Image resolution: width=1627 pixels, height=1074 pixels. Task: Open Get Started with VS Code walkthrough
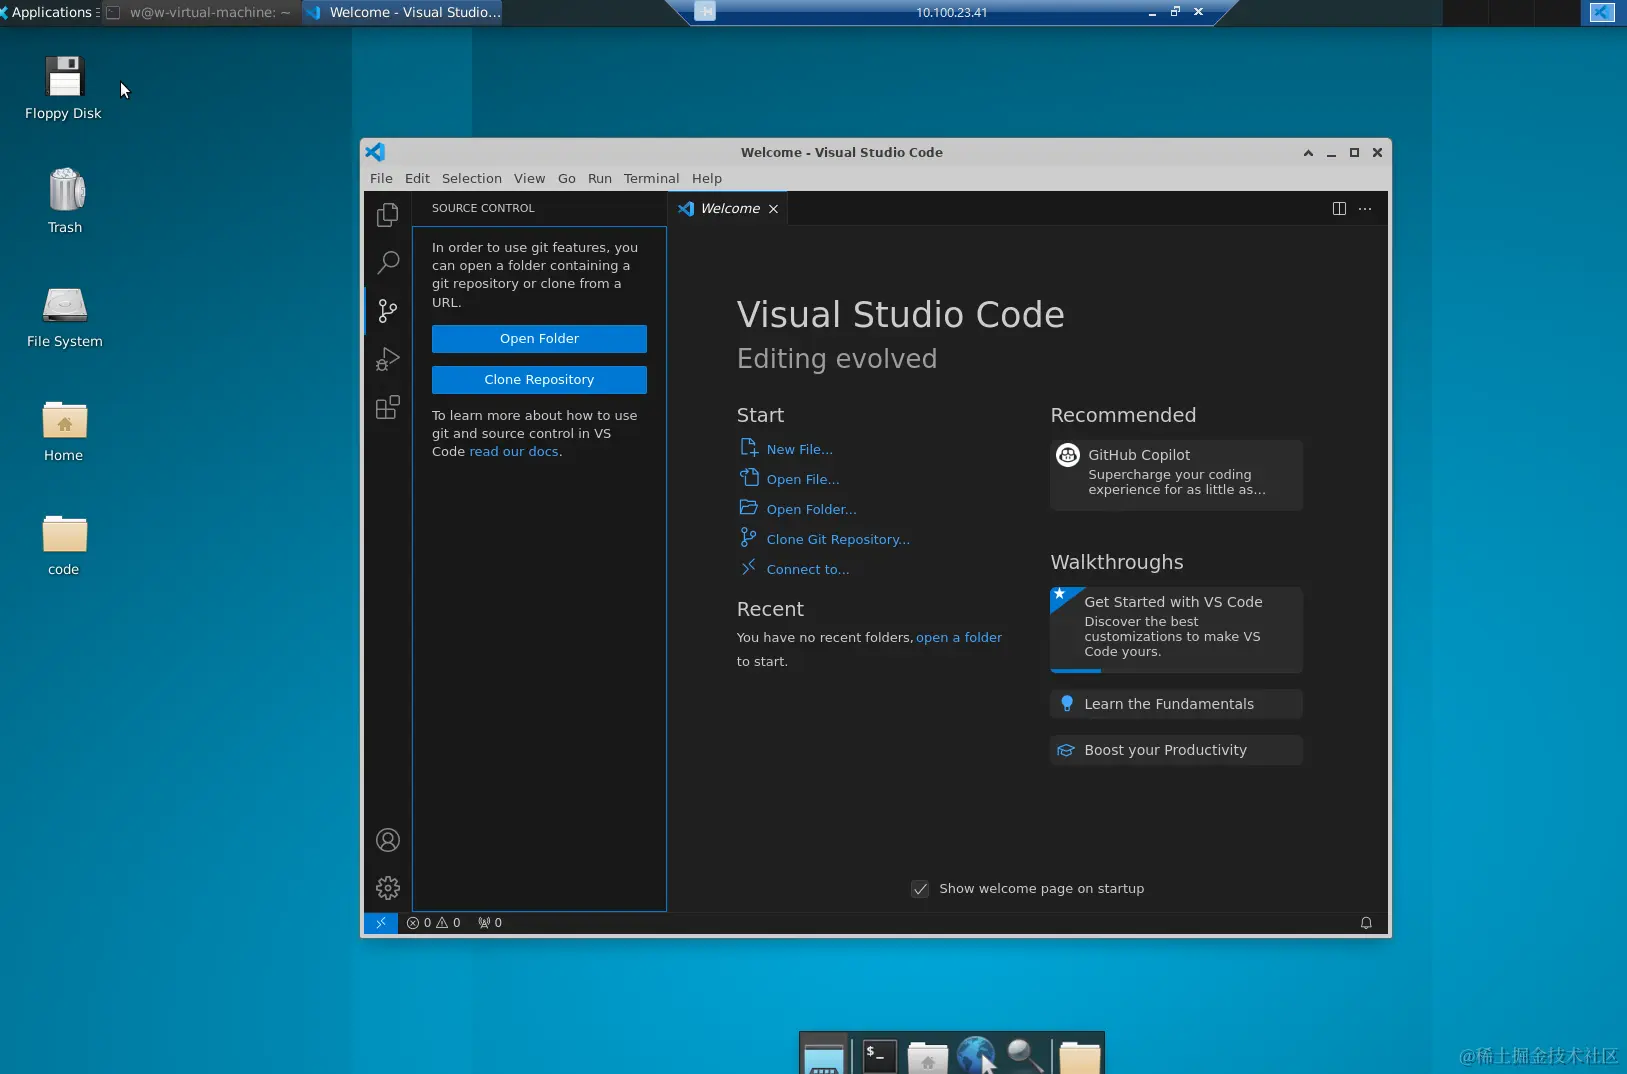click(1176, 630)
